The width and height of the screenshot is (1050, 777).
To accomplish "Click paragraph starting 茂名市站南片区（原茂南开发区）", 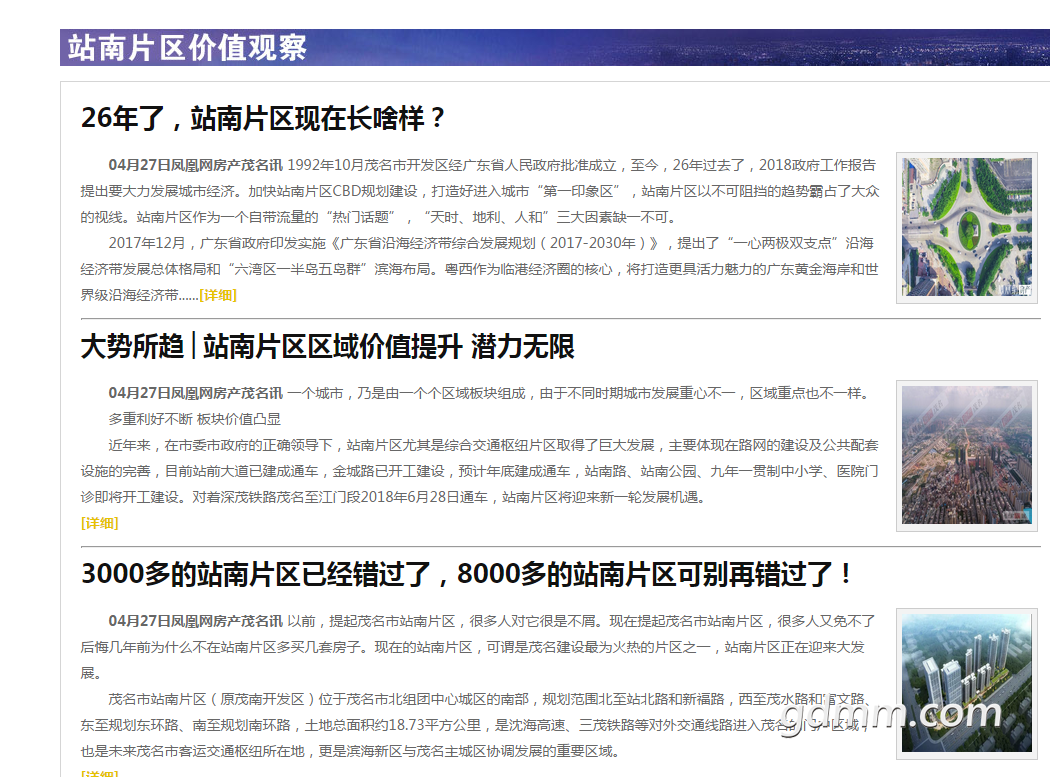I will click(x=474, y=725).
